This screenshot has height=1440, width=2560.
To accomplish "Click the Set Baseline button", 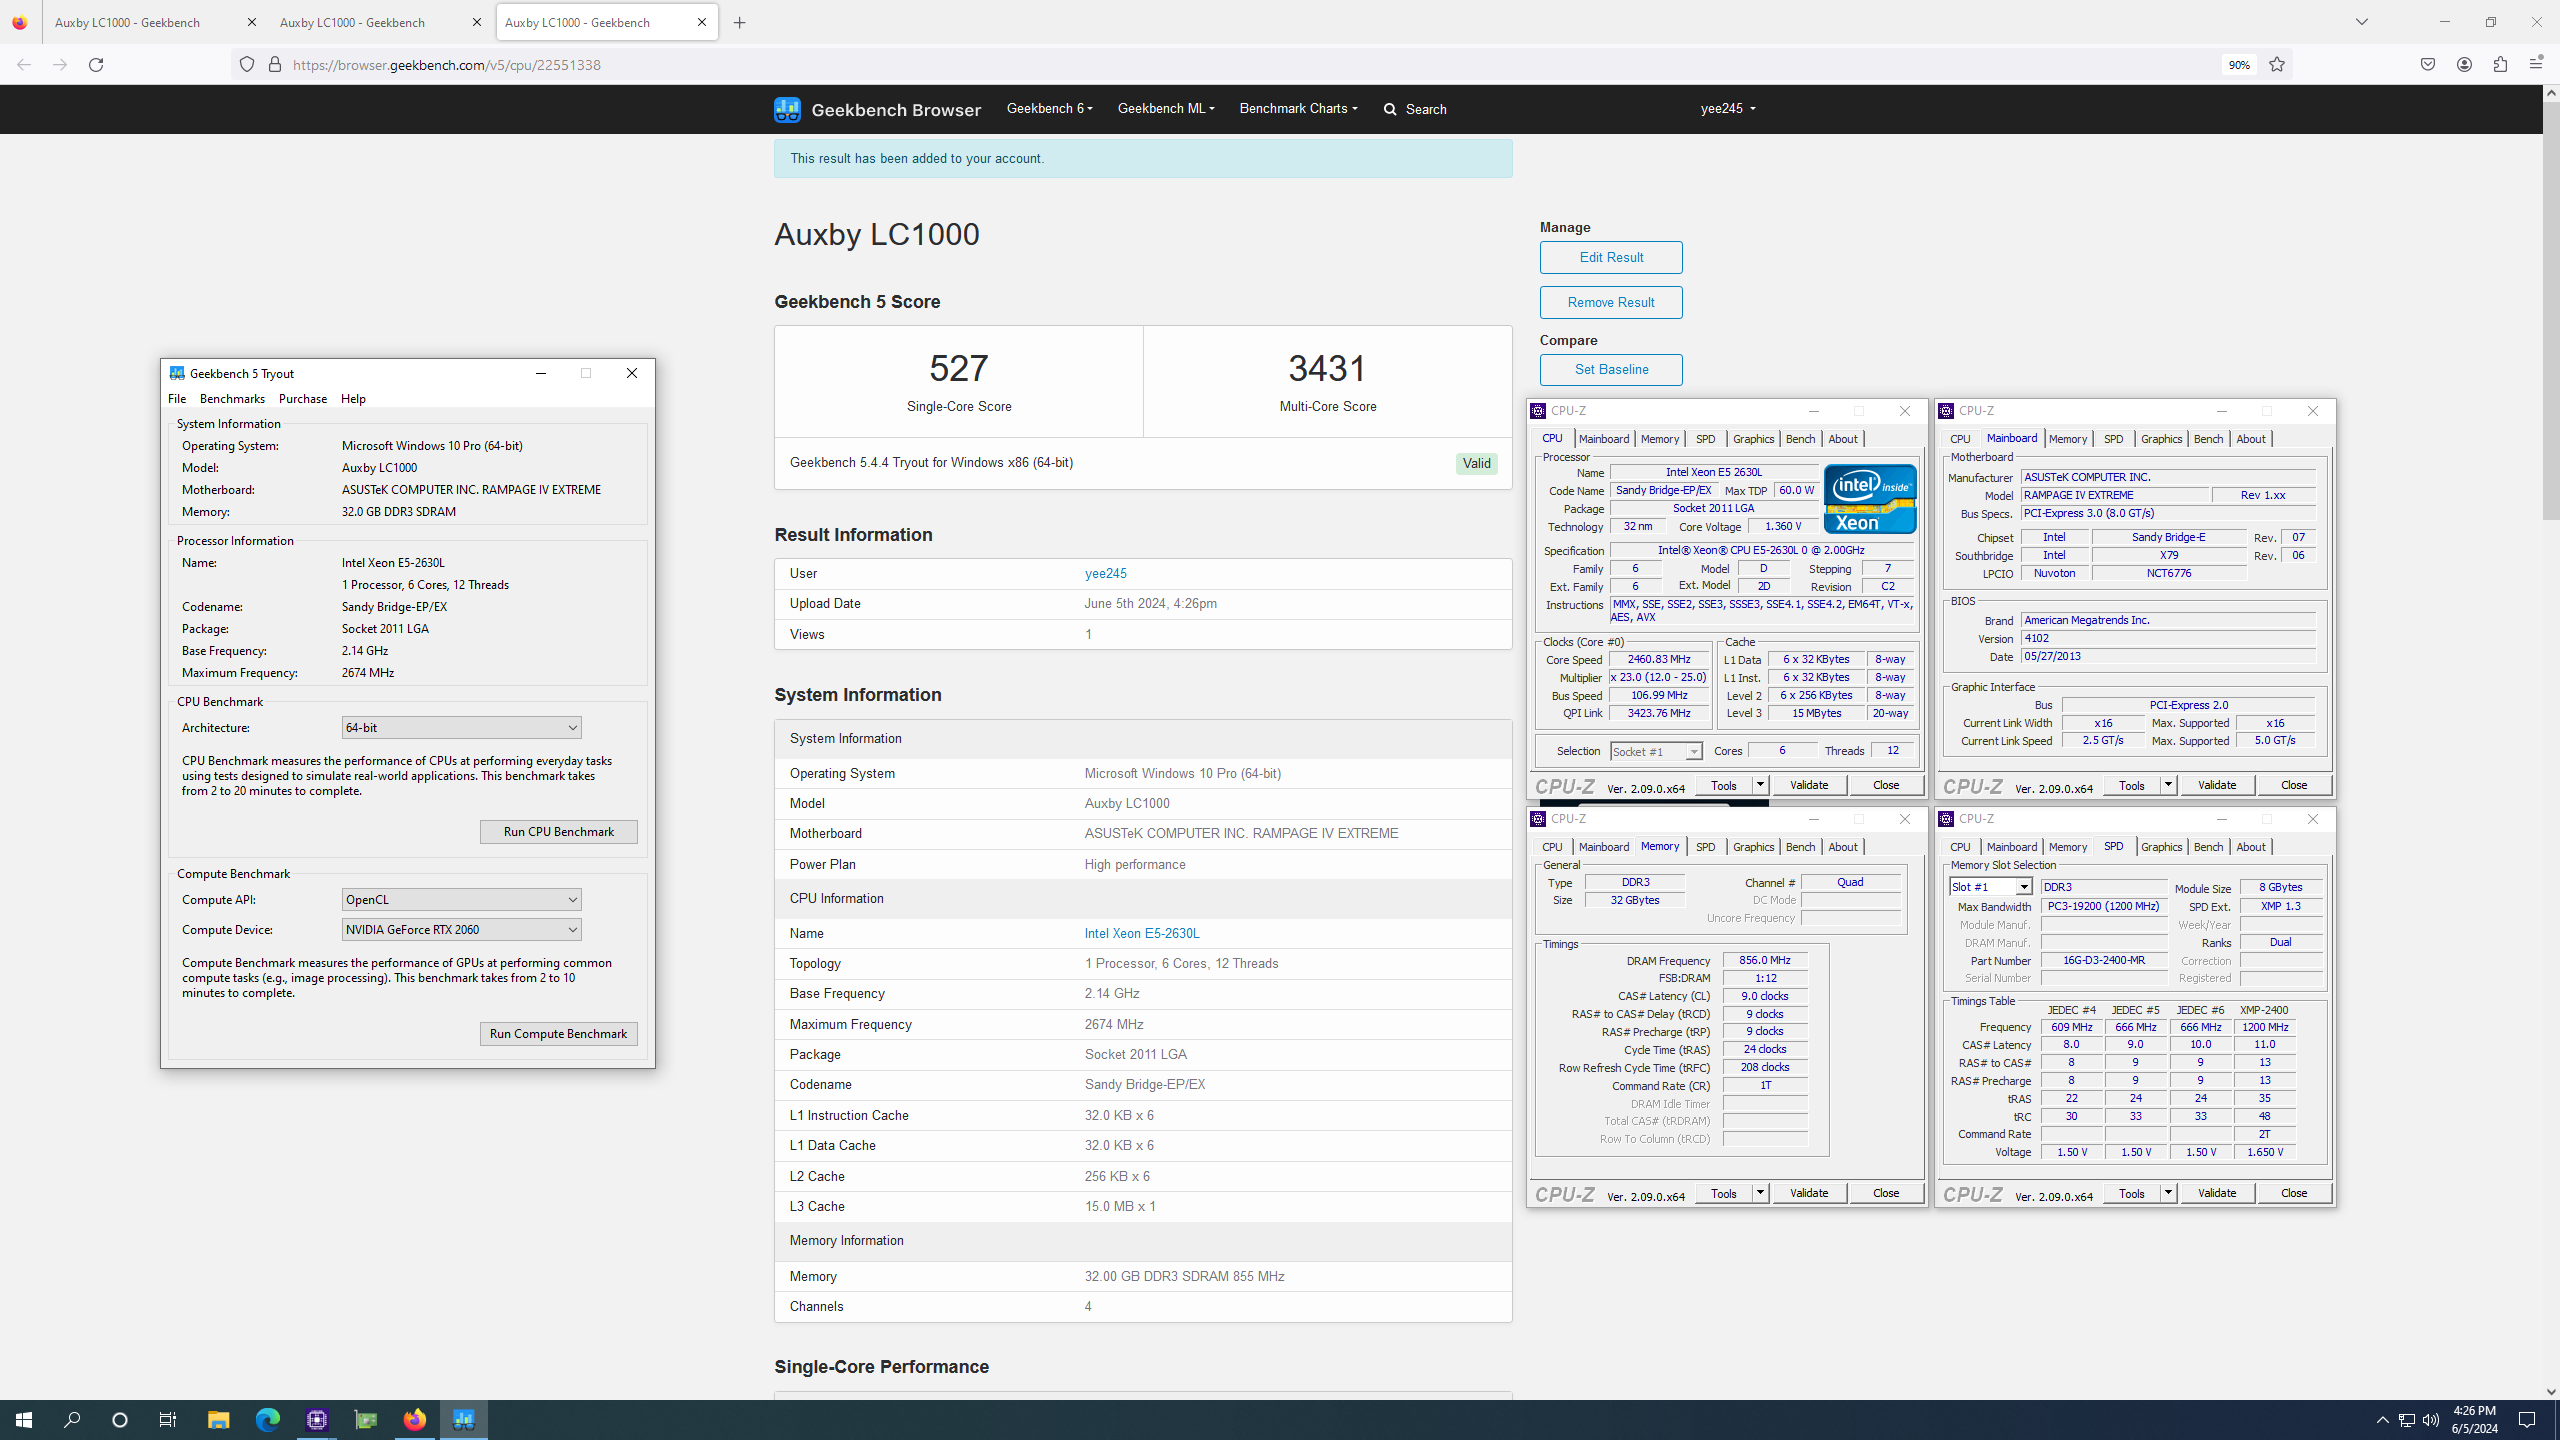I will pos(1611,369).
